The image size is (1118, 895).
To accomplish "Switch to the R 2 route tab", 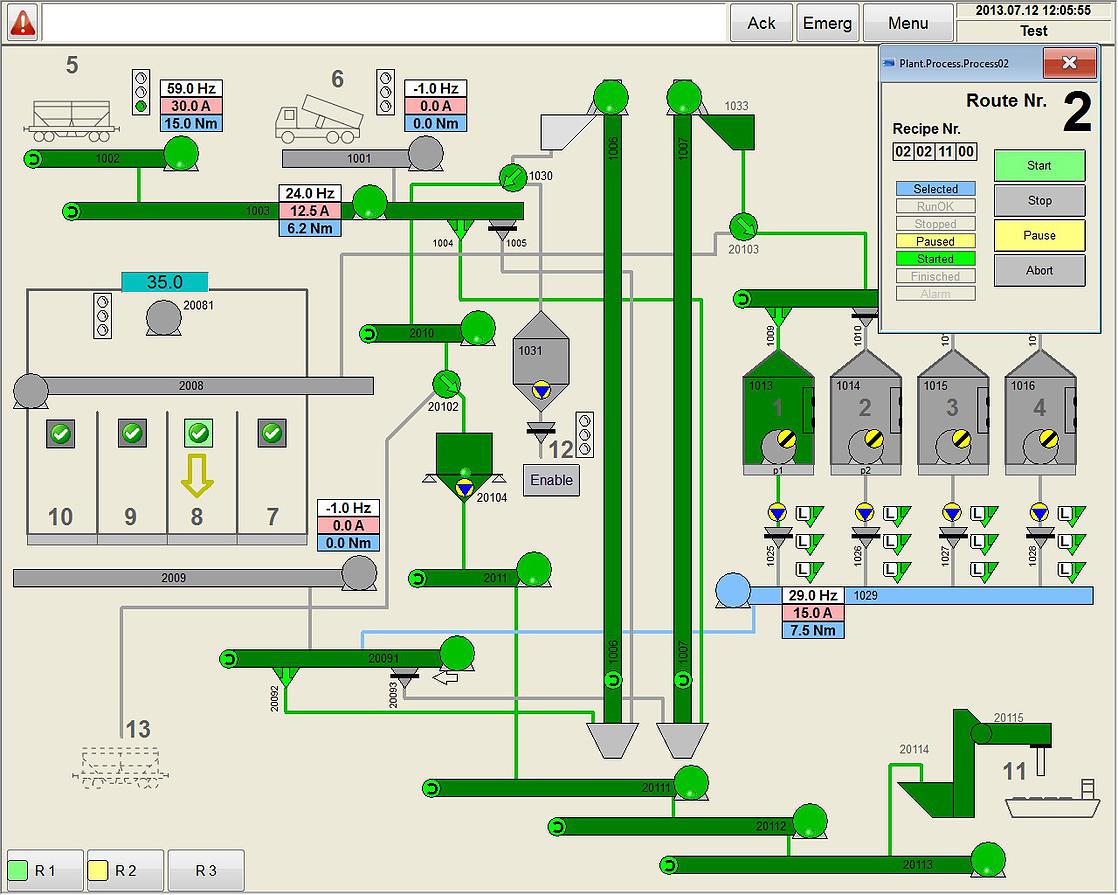I will [125, 870].
